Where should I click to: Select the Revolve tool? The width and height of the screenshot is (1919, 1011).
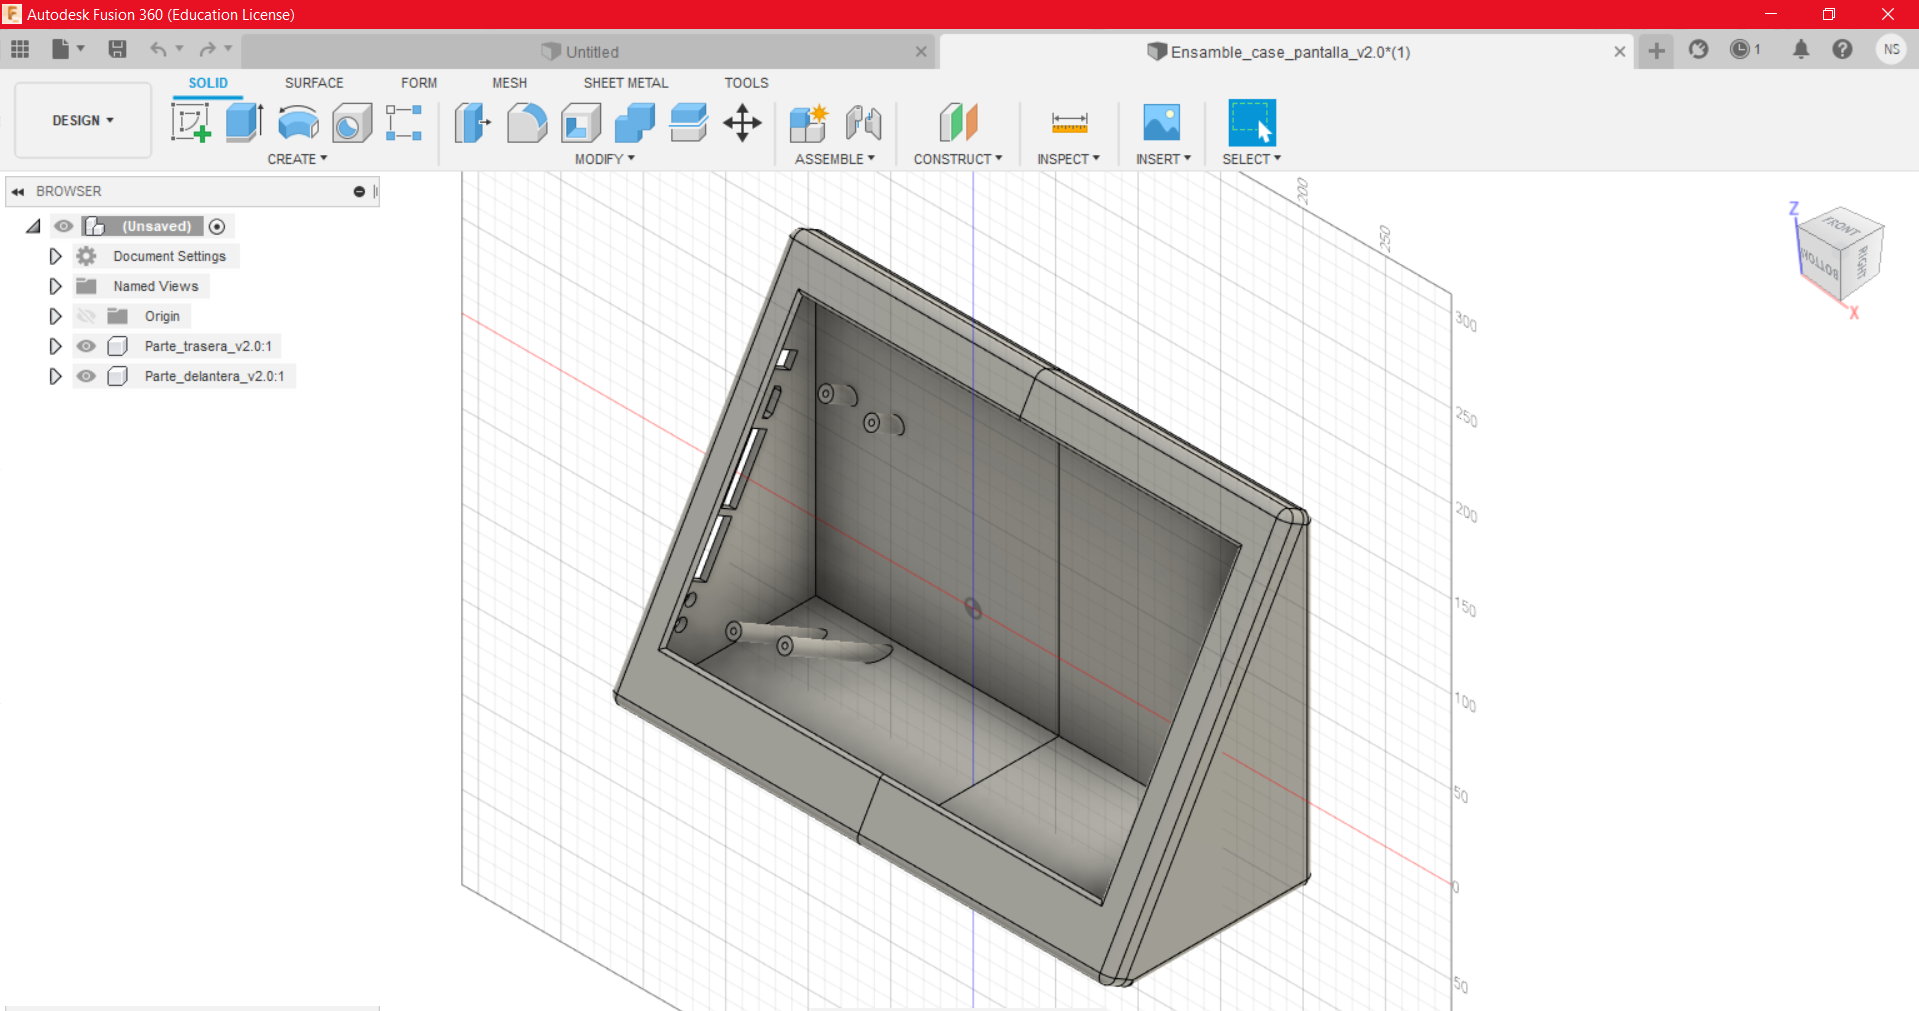297,122
